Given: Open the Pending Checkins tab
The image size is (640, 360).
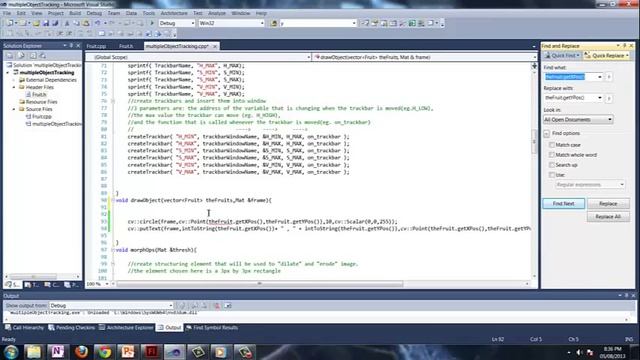Looking at the screenshot, I should point(71,328).
